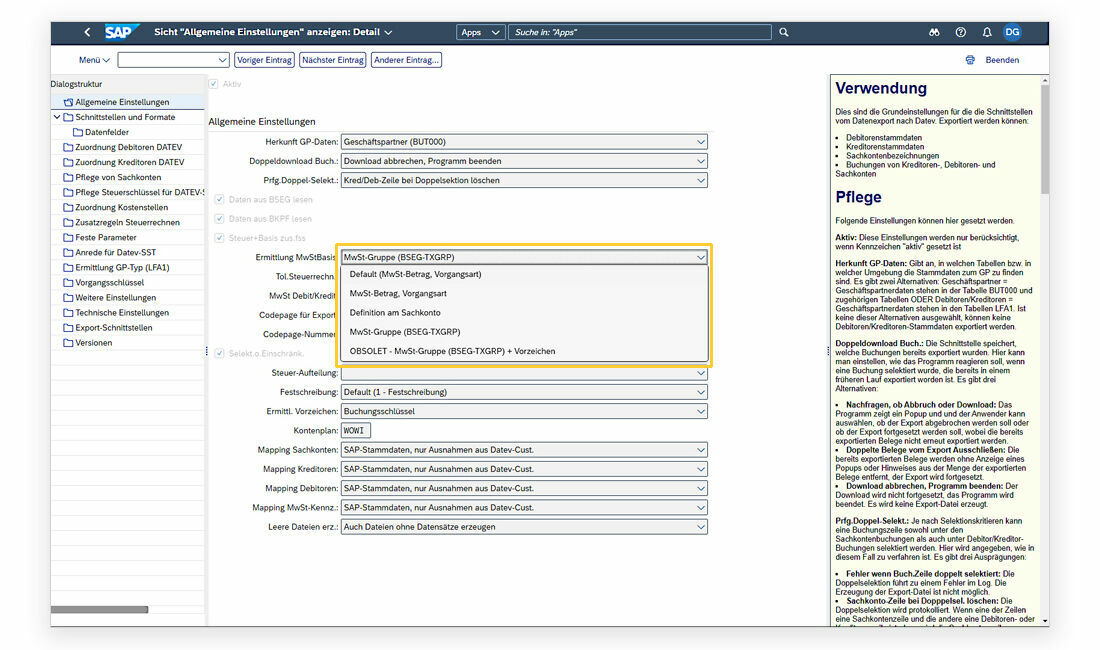Toggle Daten aus BSEG lesen checkbox
Image resolution: width=1100 pixels, height=650 pixels.
click(x=219, y=200)
